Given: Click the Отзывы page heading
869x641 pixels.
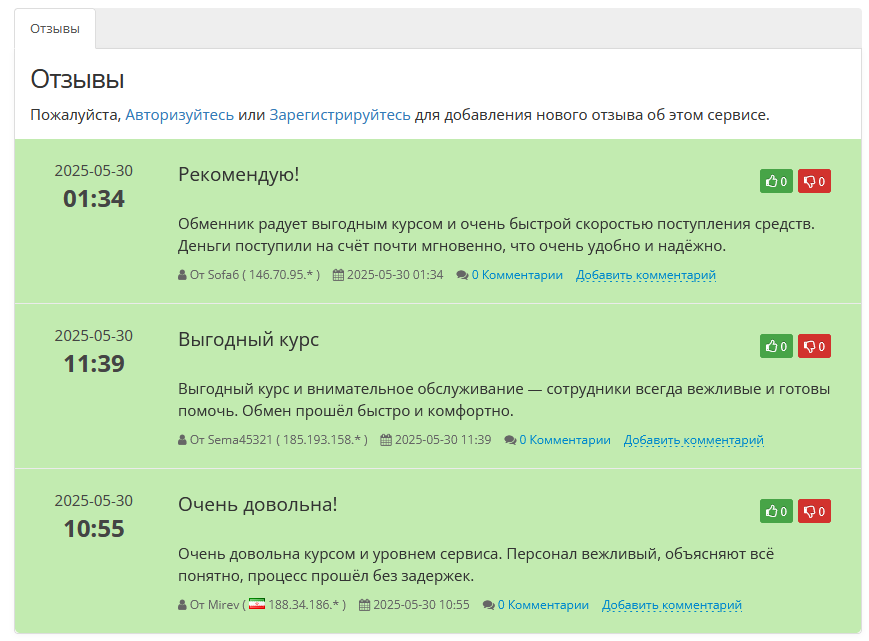Looking at the screenshot, I should tap(77, 79).
